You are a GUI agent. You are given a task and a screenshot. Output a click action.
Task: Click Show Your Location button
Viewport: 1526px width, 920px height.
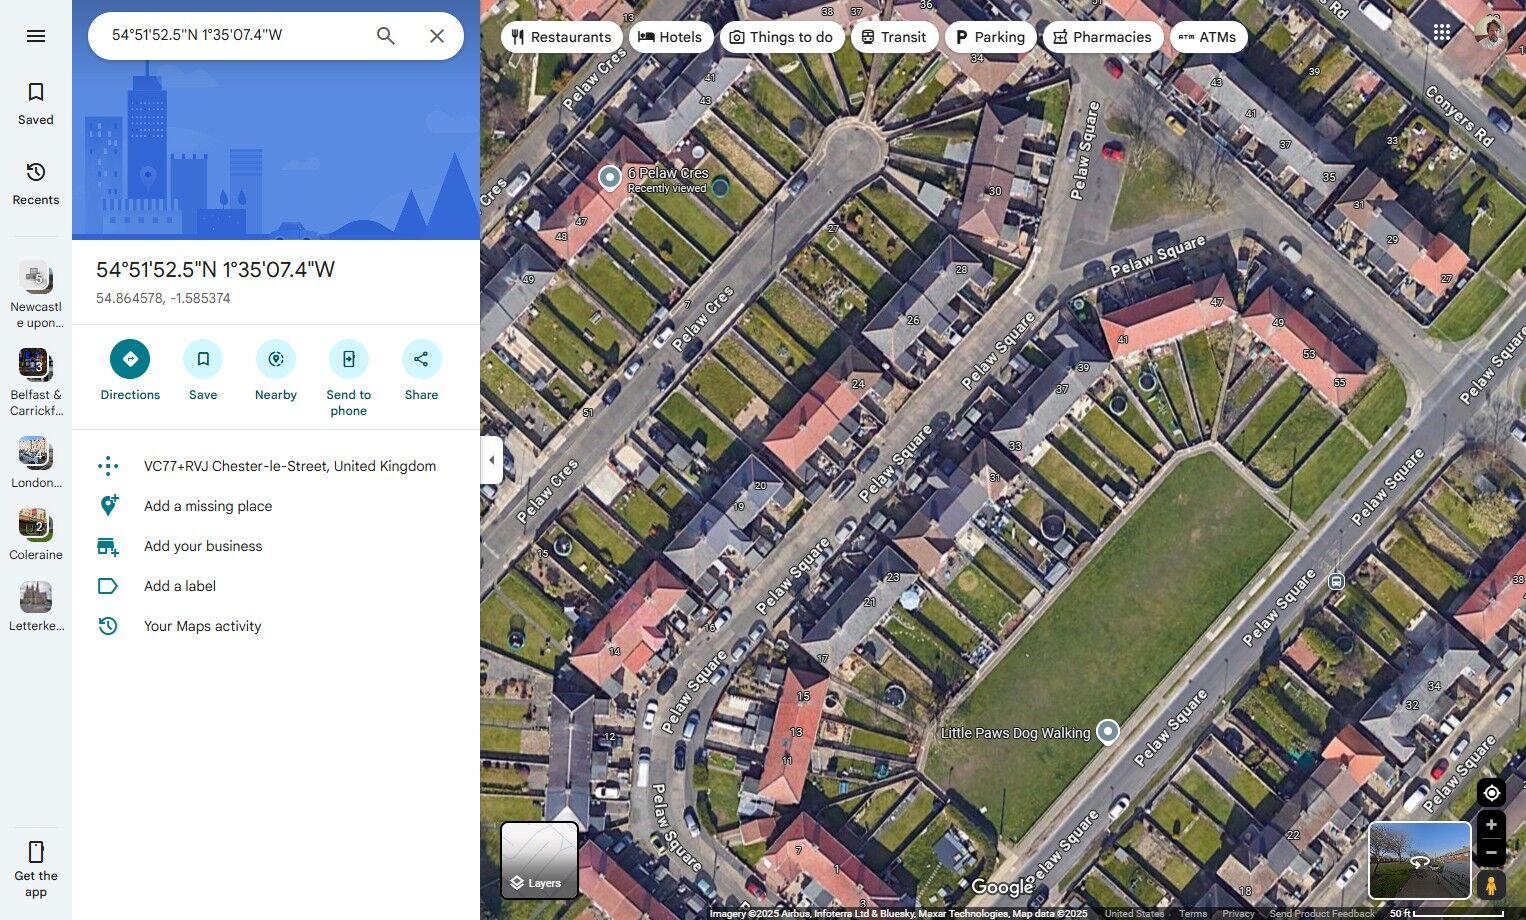(x=1491, y=793)
